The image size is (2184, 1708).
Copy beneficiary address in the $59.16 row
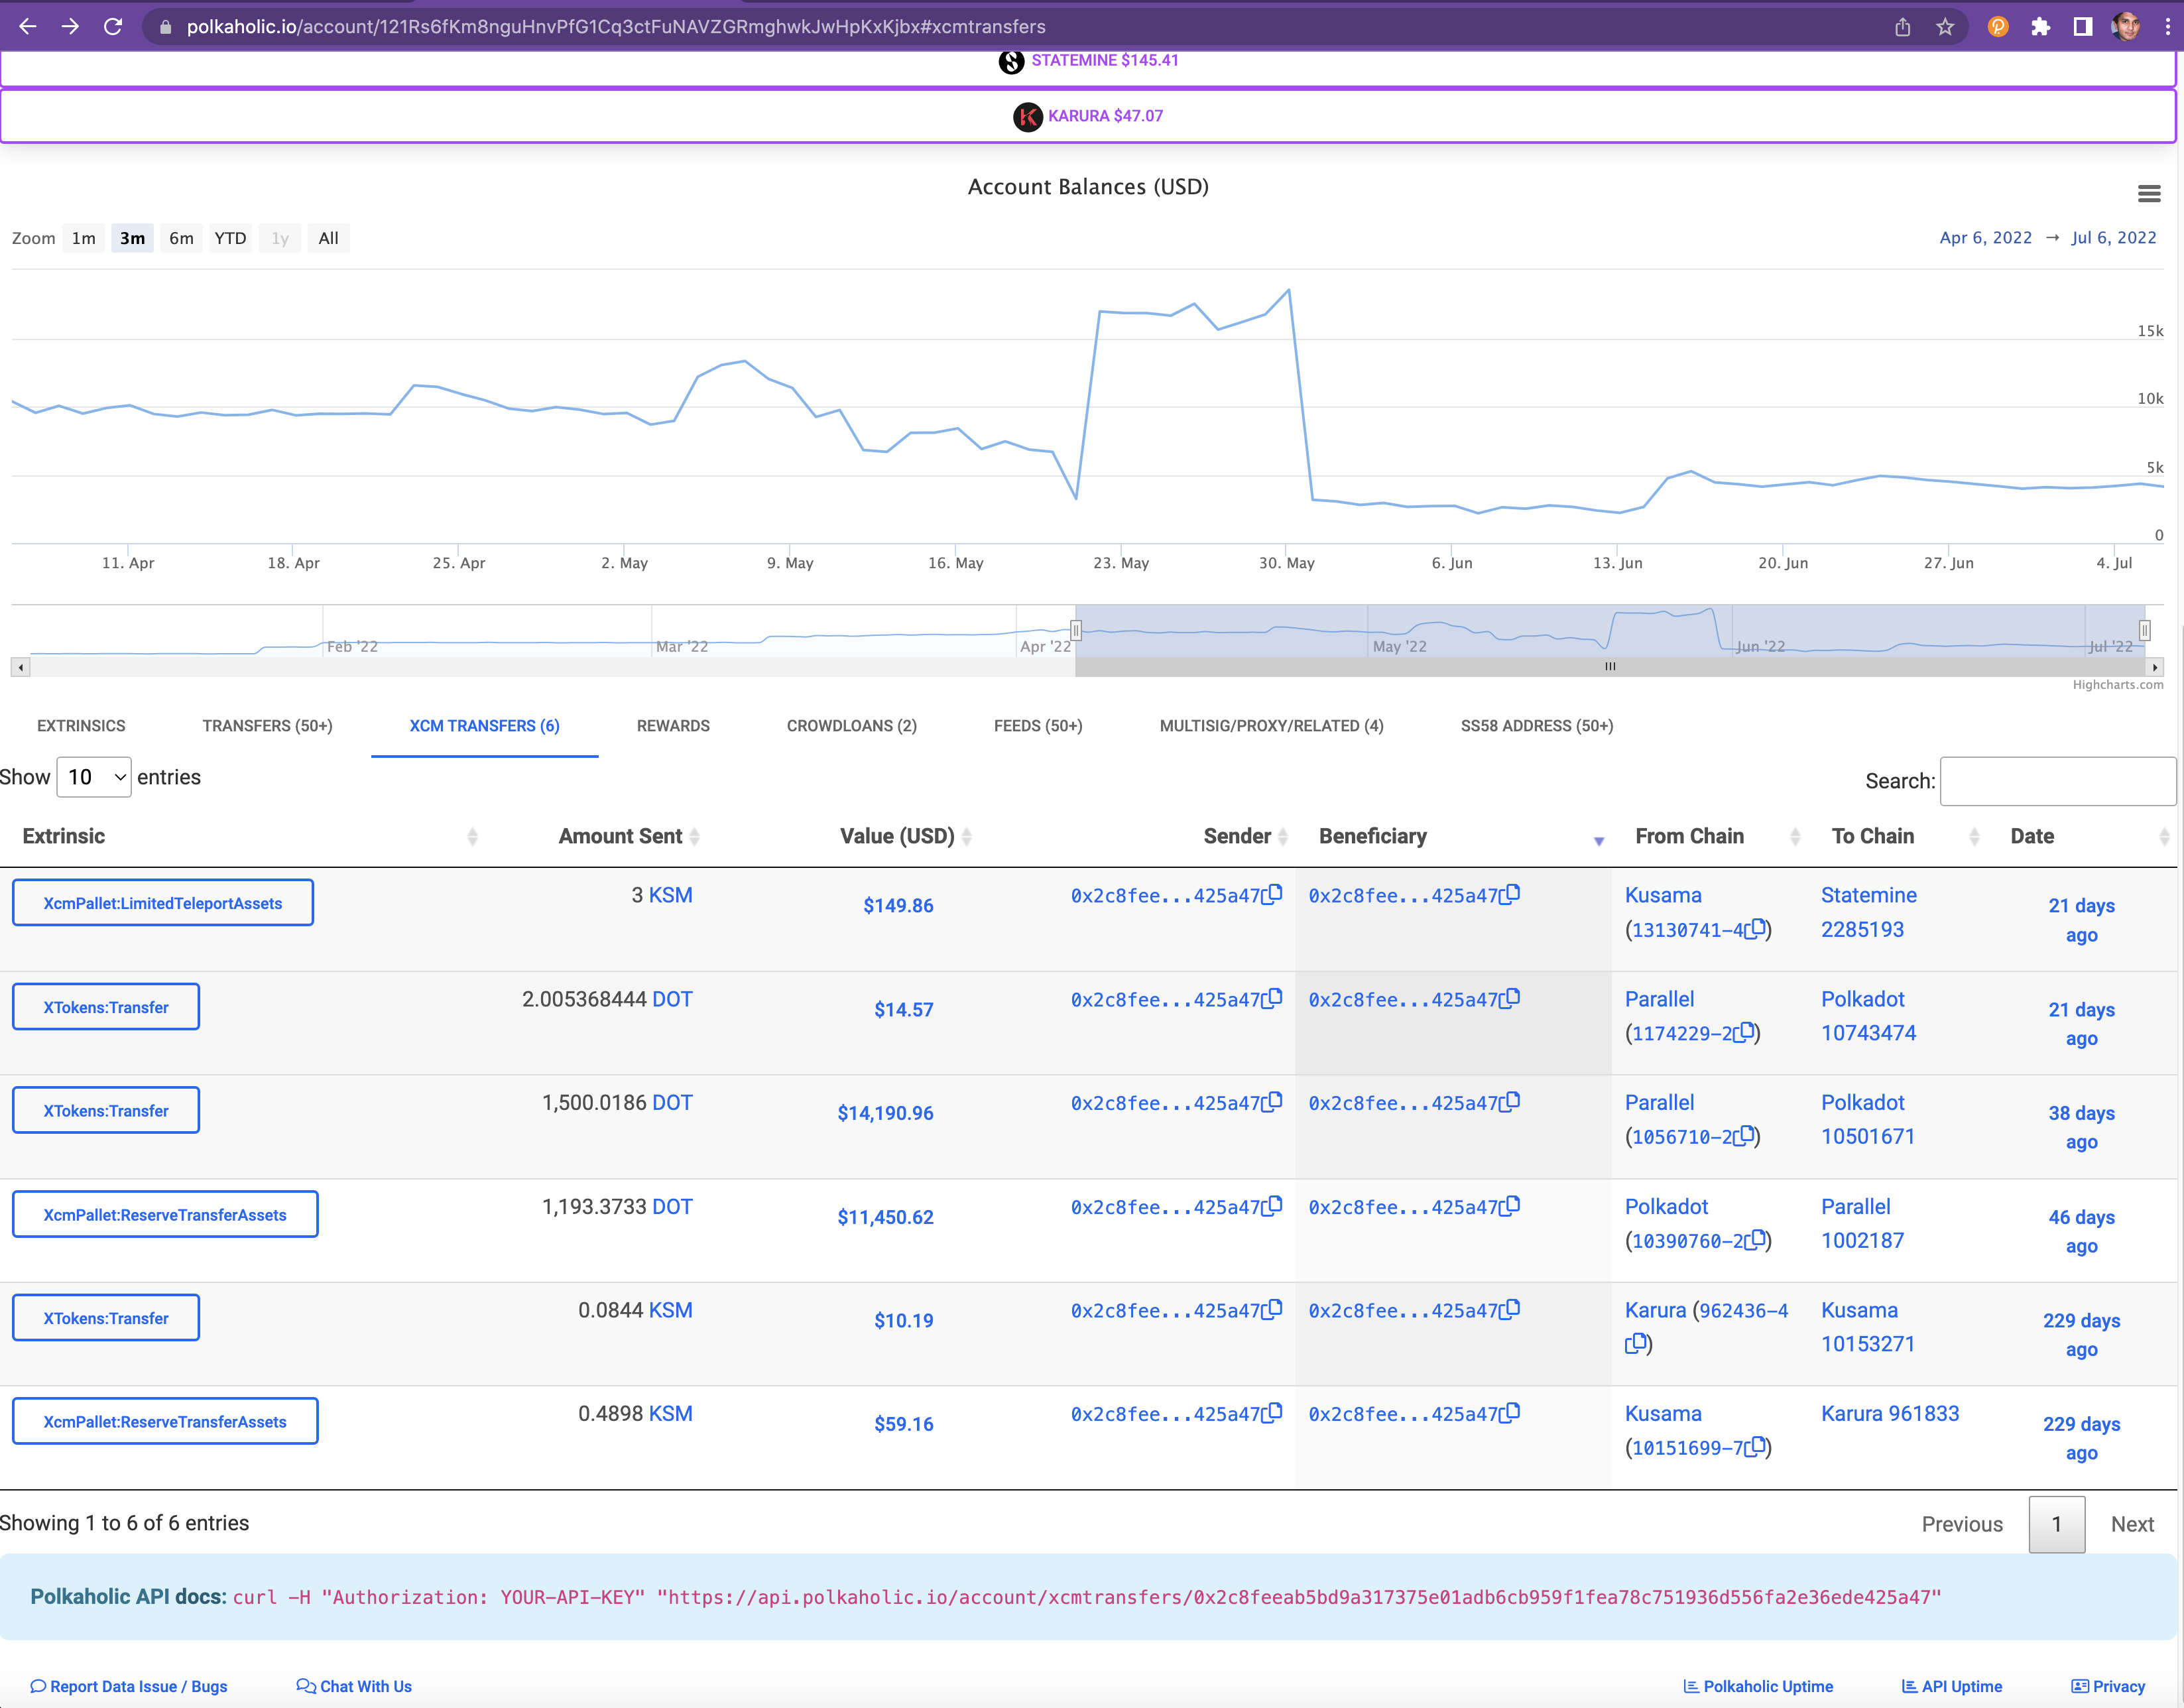point(1510,1413)
